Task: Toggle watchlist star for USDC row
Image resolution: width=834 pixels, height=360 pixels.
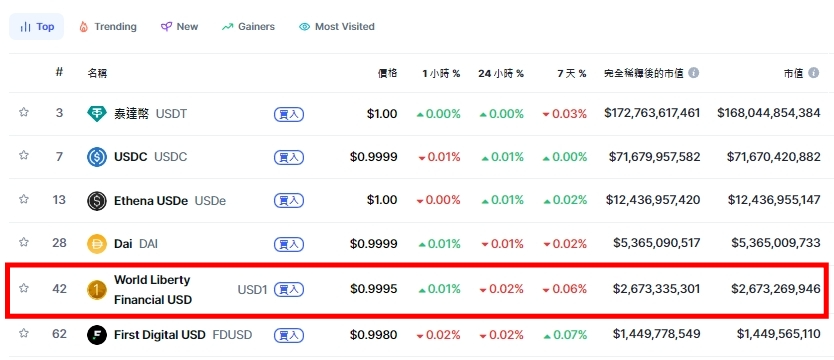Action: 23,155
